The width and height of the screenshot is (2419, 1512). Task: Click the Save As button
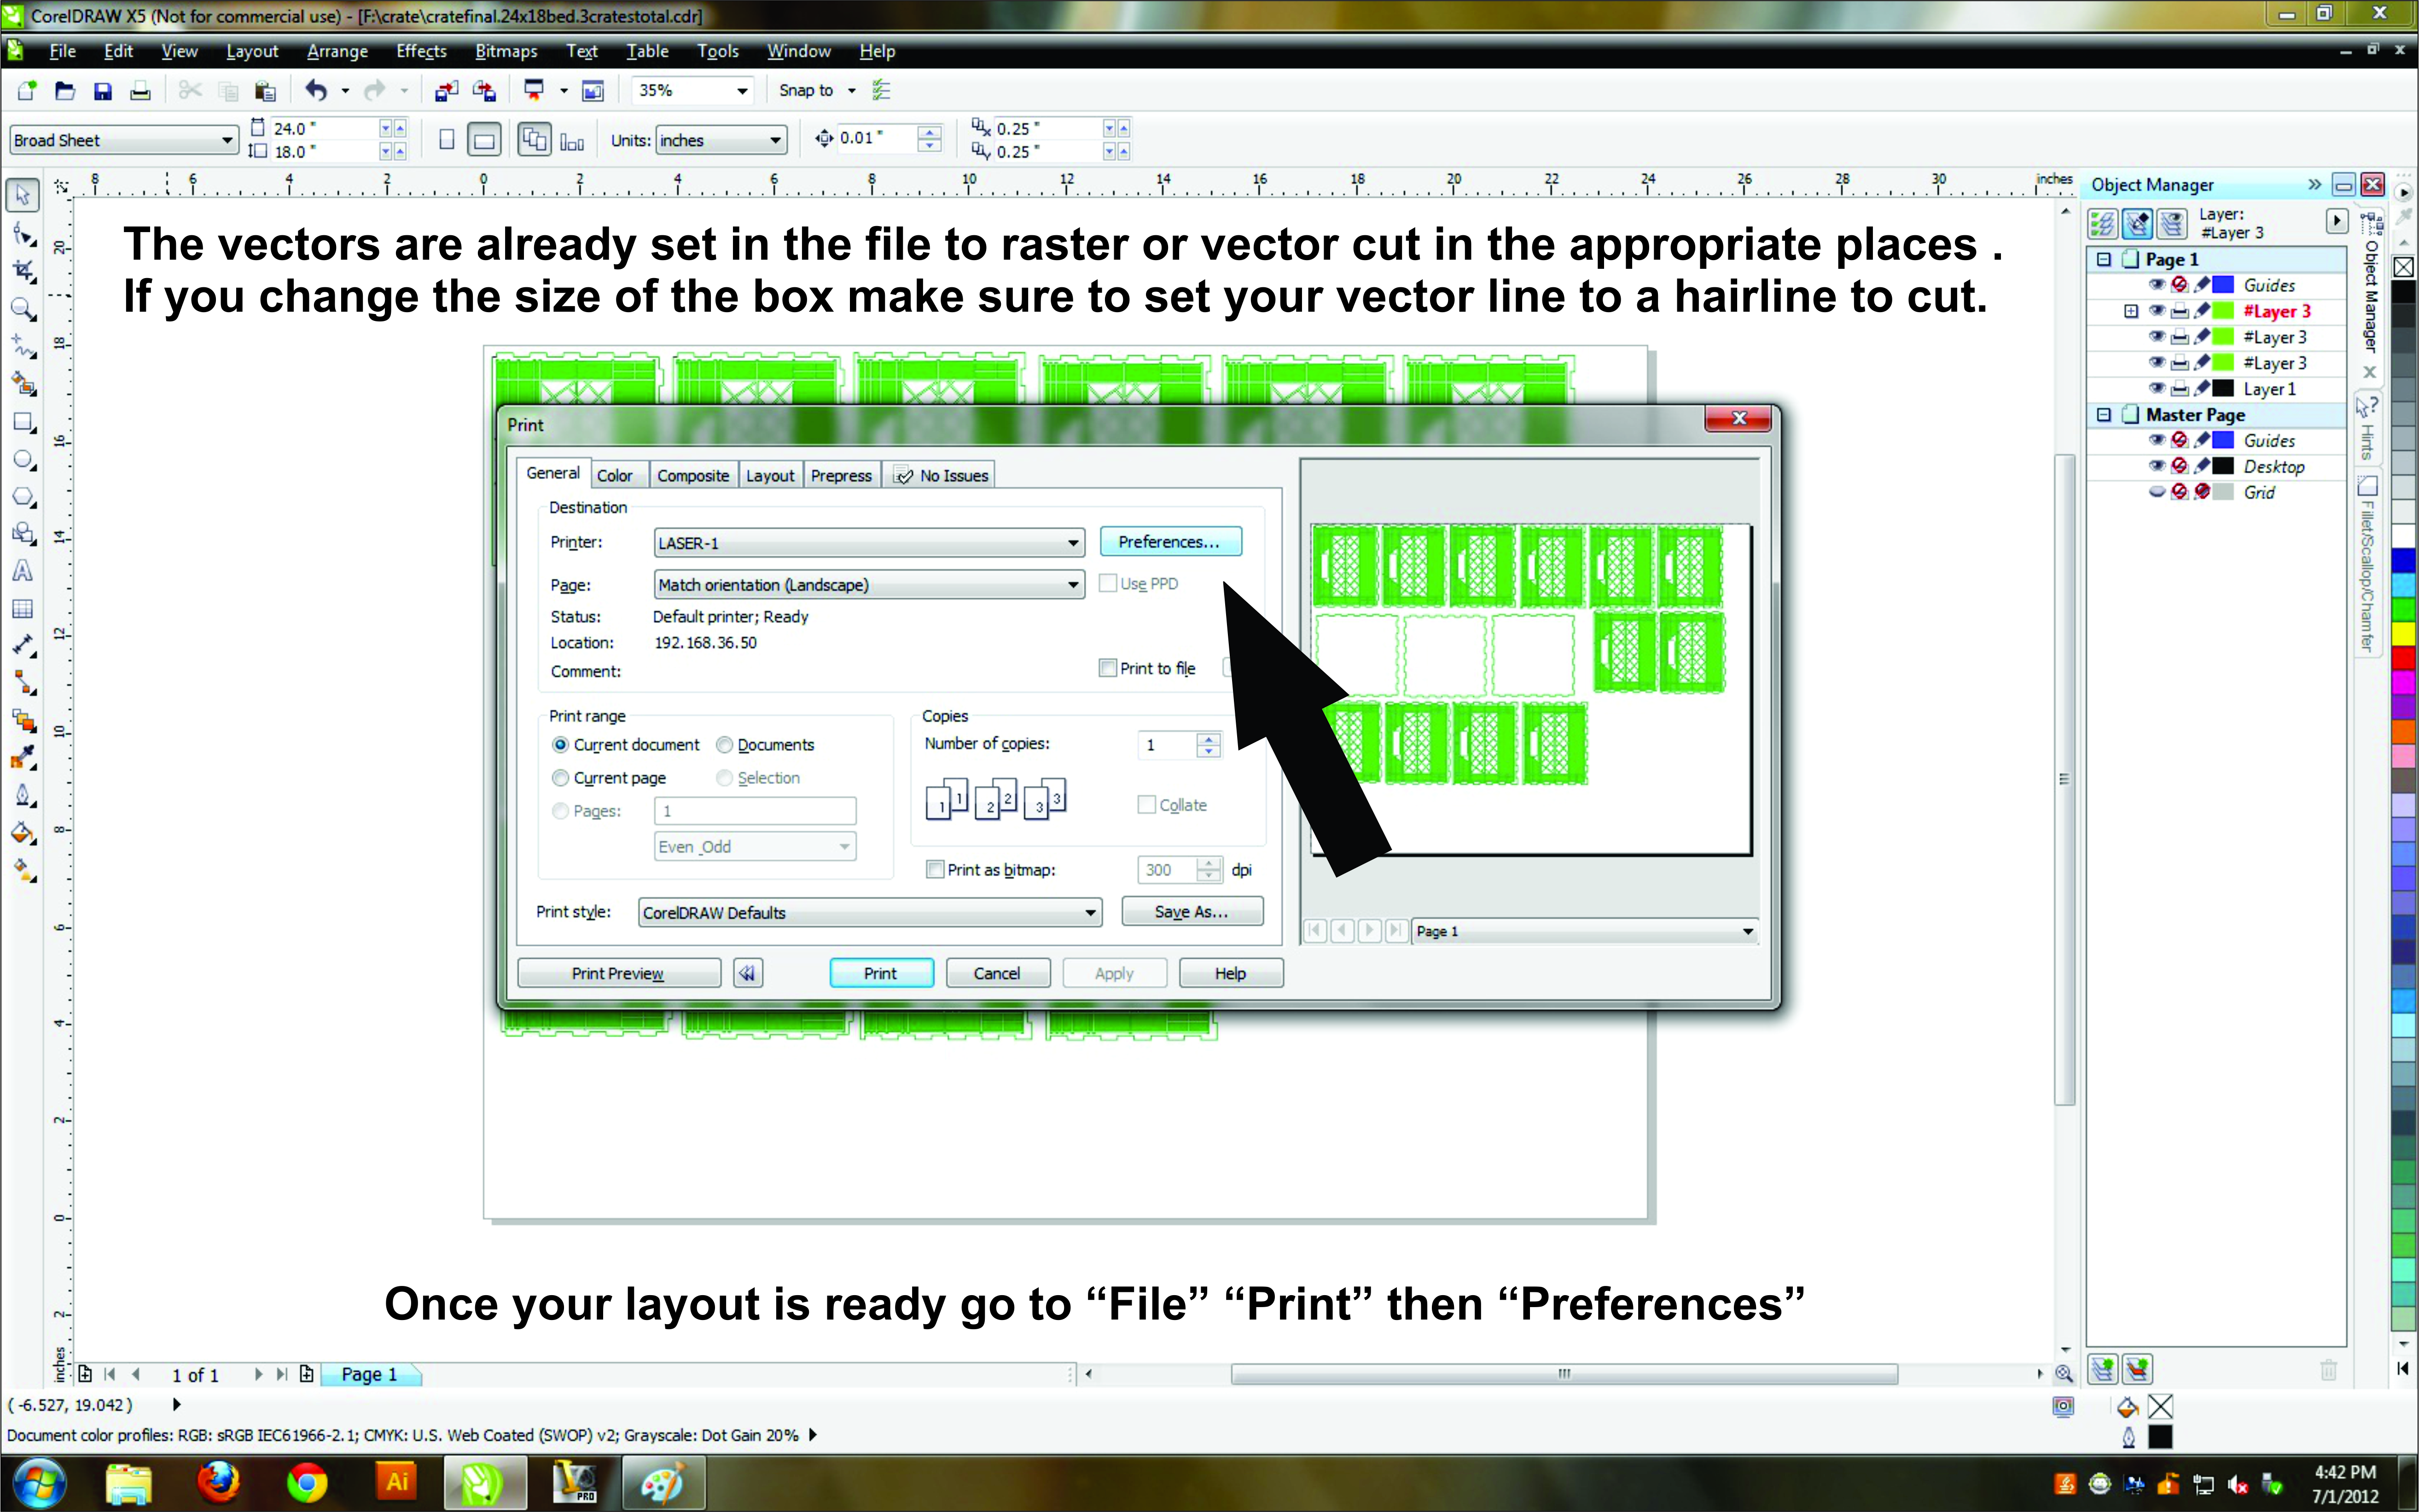pos(1191,912)
